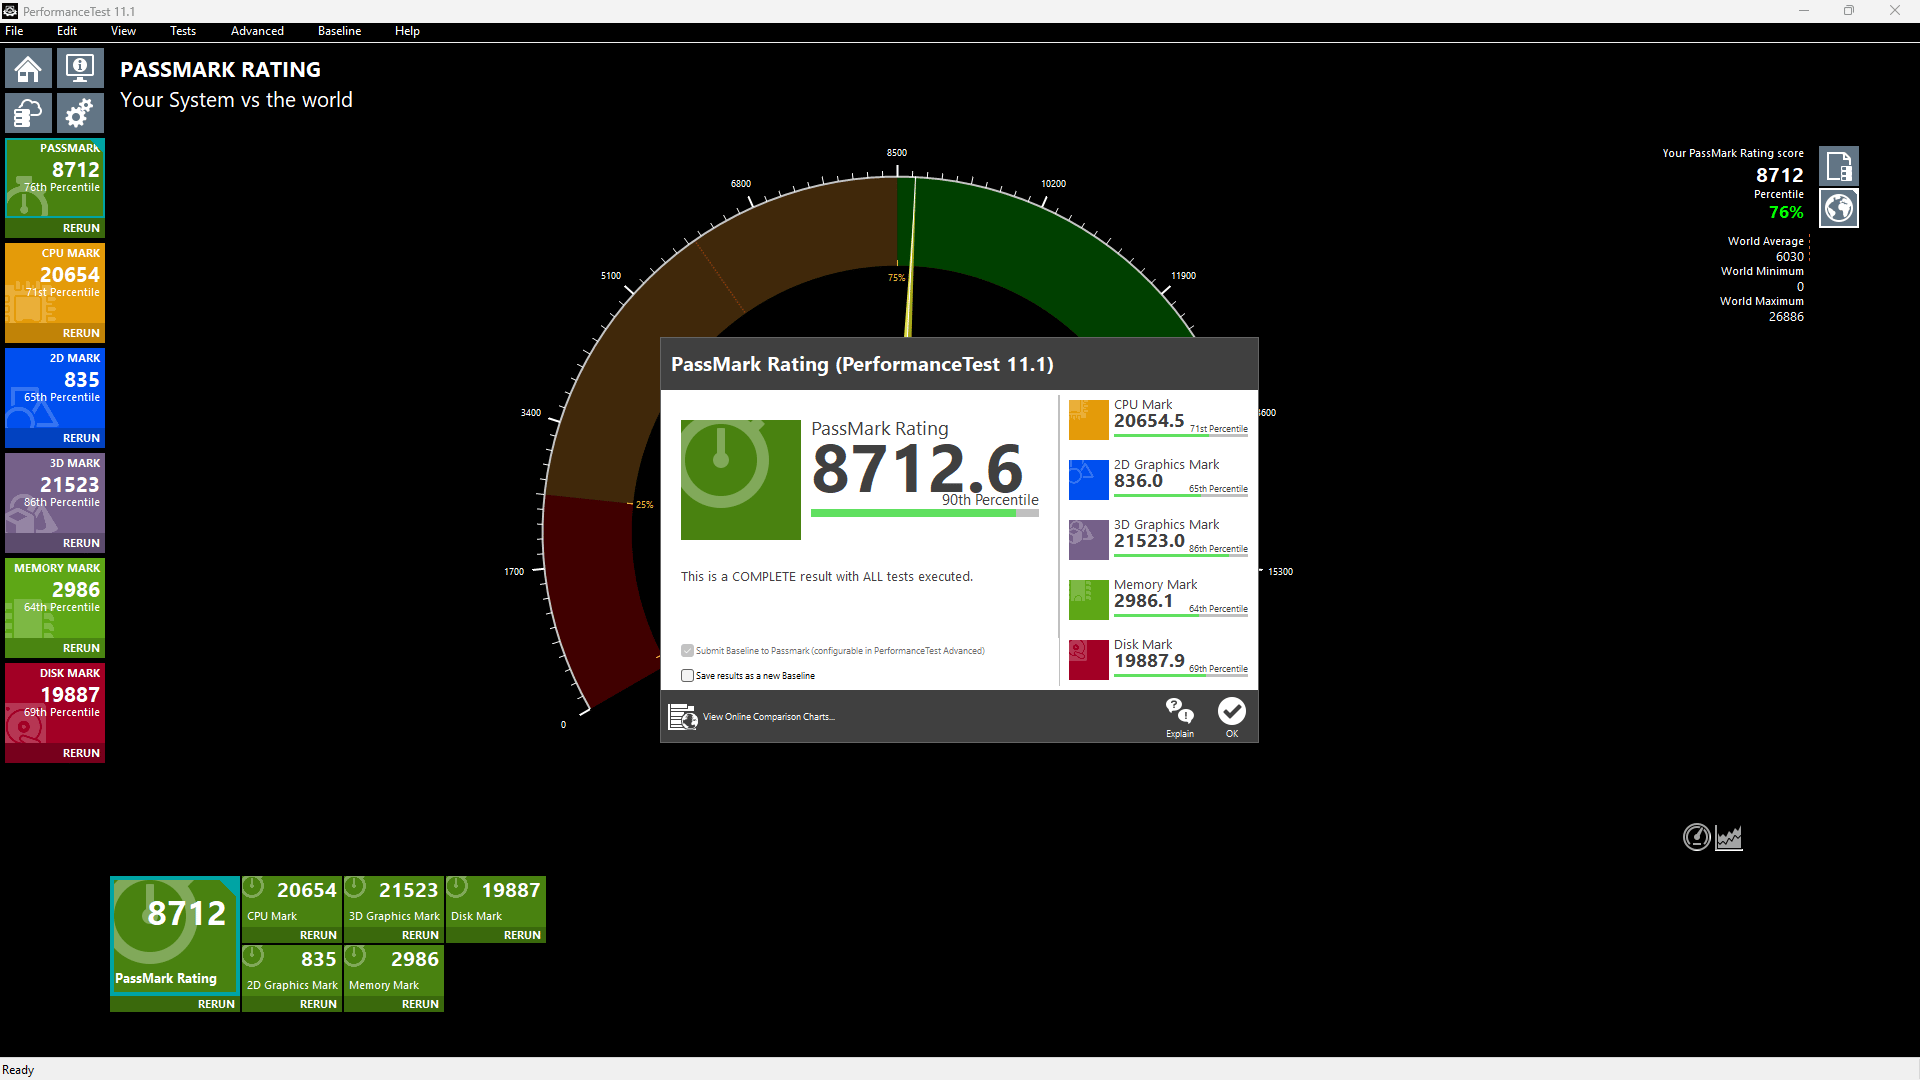Switch to the distribution chart icon
This screenshot has width=1920, height=1080.
coord(1729,837)
